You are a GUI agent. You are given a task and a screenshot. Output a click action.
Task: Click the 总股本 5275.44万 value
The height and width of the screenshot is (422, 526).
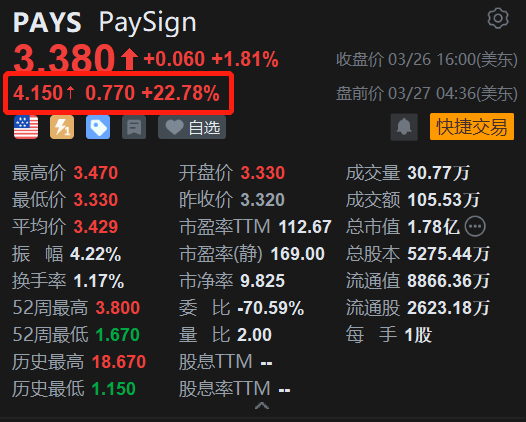(448, 254)
